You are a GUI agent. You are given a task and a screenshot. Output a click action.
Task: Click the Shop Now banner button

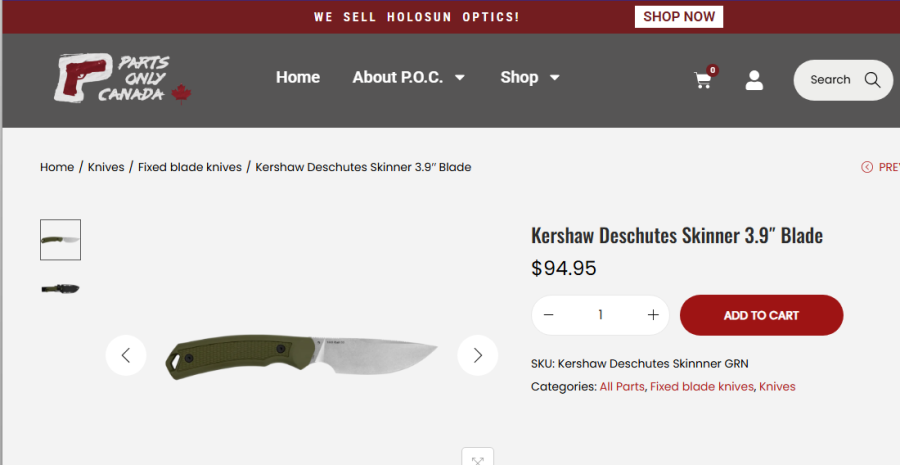point(679,17)
